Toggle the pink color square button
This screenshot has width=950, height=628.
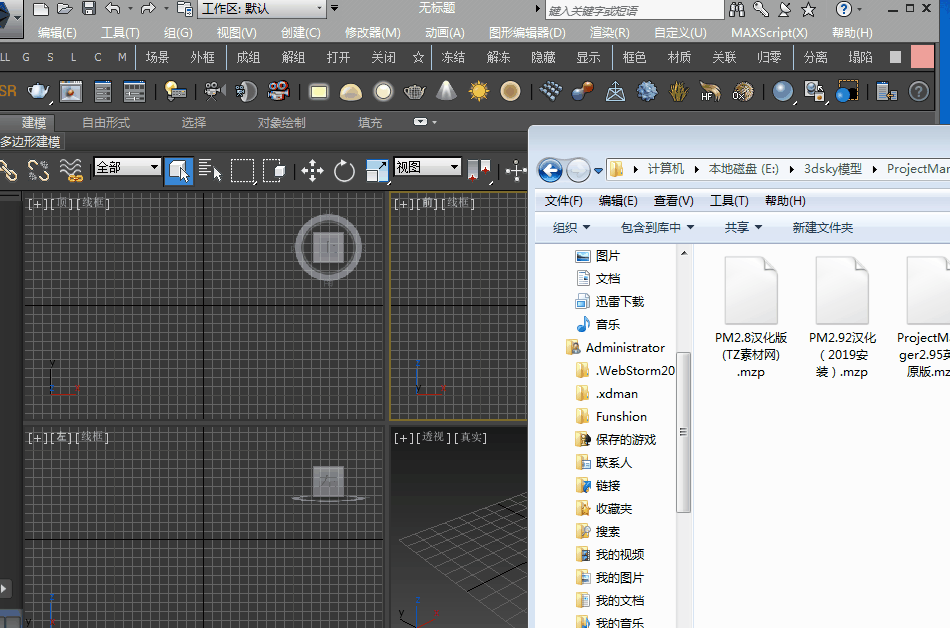tap(922, 57)
